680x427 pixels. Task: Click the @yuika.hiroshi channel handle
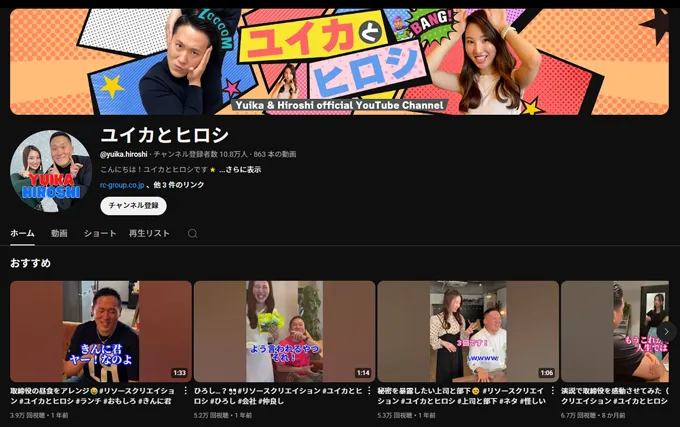124,154
